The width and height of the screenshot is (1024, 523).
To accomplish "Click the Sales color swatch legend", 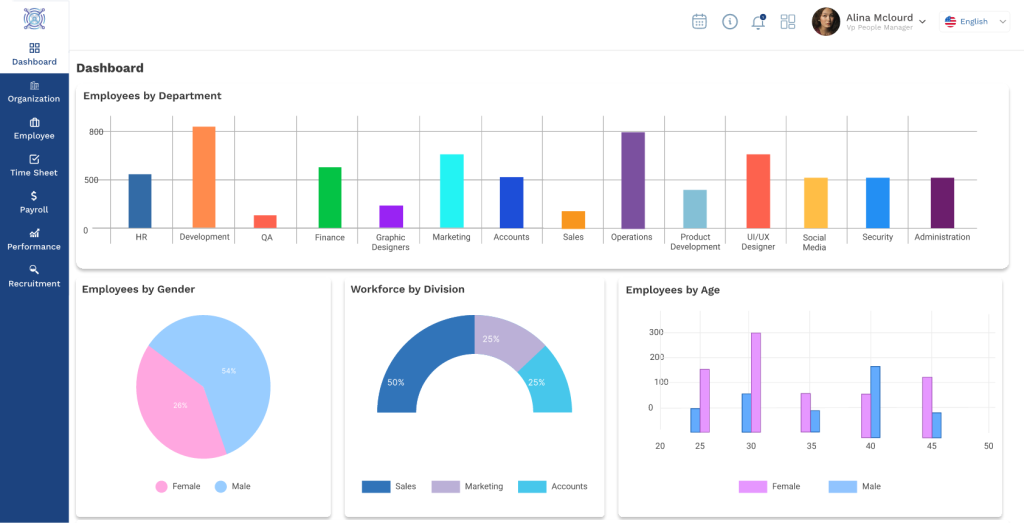I will (x=376, y=486).
